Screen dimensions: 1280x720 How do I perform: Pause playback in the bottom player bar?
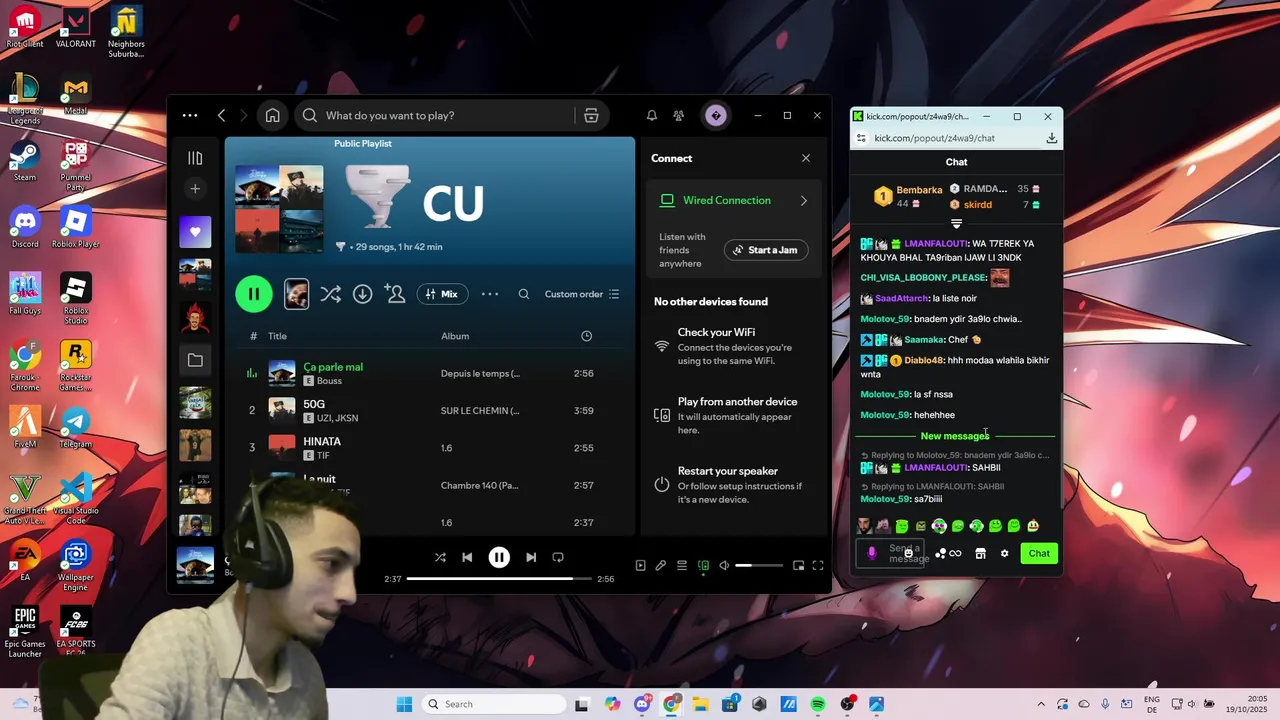[499, 557]
